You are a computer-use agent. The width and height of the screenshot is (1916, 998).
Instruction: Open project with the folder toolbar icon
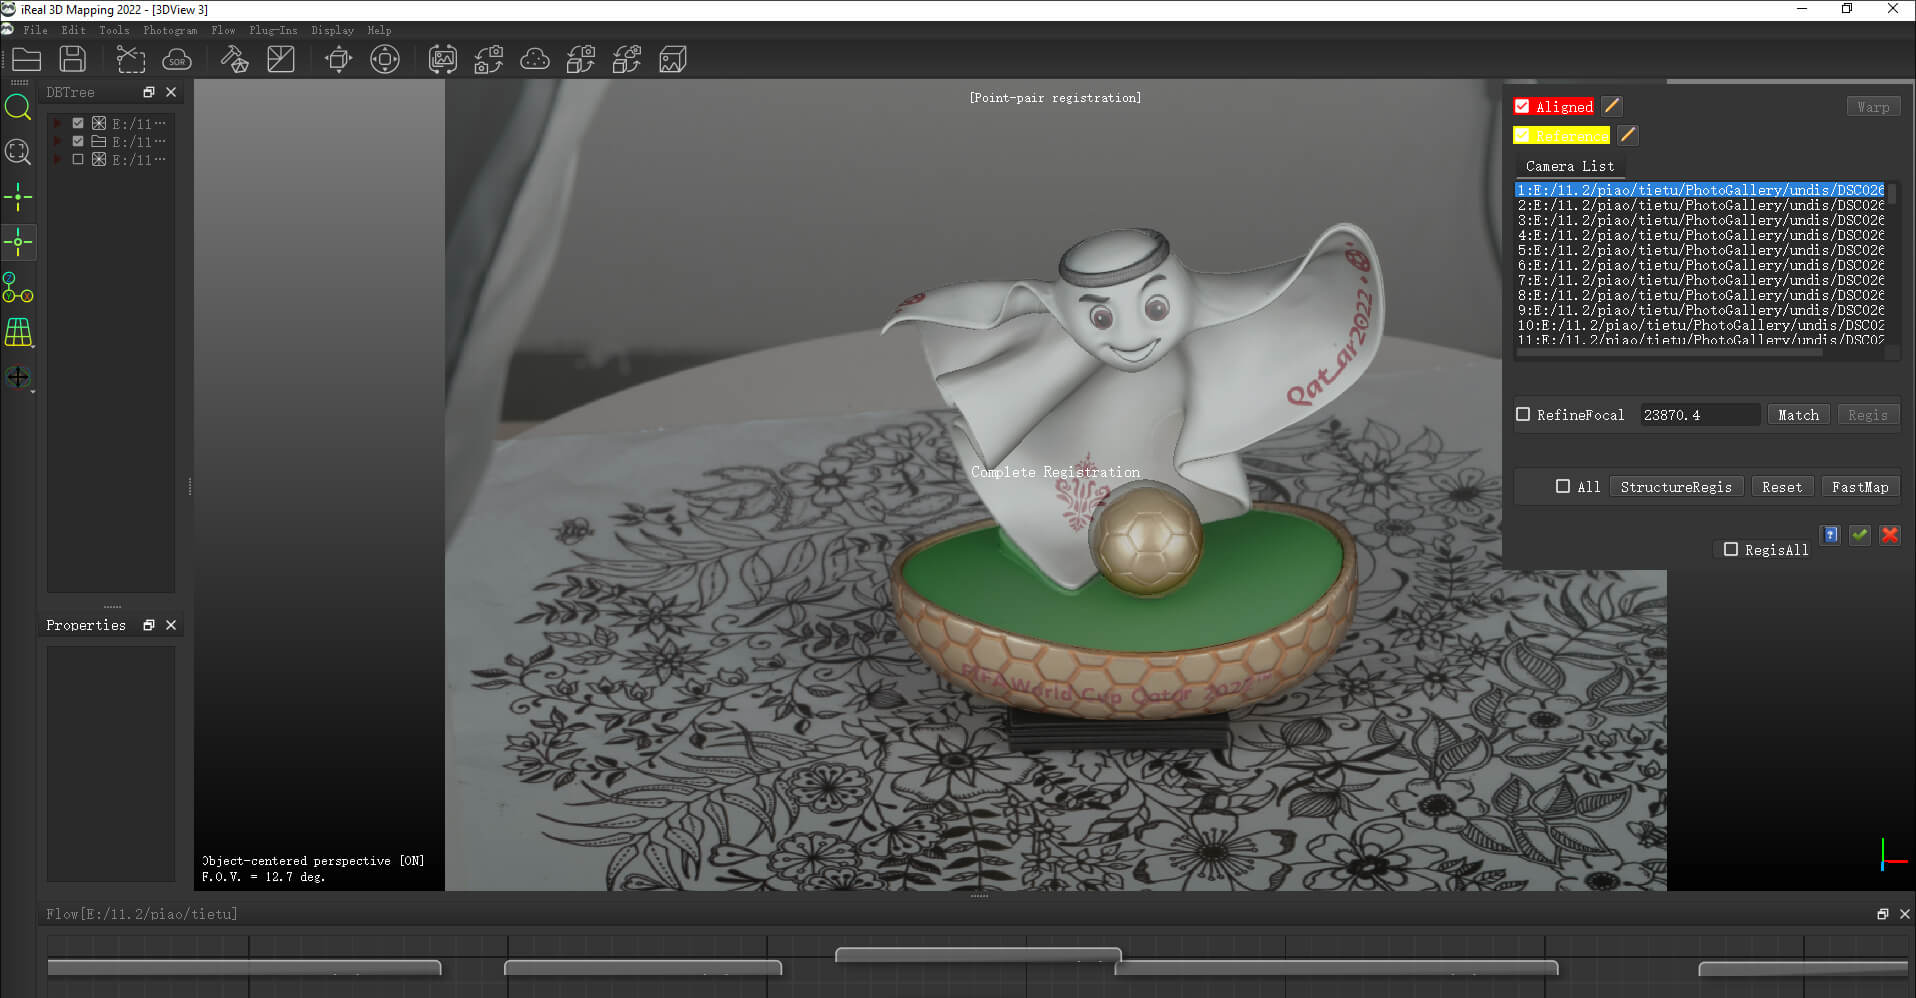coord(26,59)
